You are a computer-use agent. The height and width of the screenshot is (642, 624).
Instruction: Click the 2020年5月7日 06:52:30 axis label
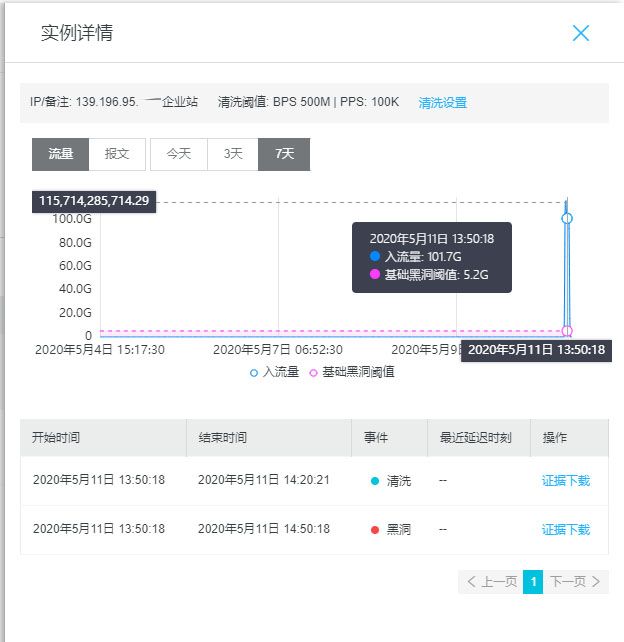(278, 350)
